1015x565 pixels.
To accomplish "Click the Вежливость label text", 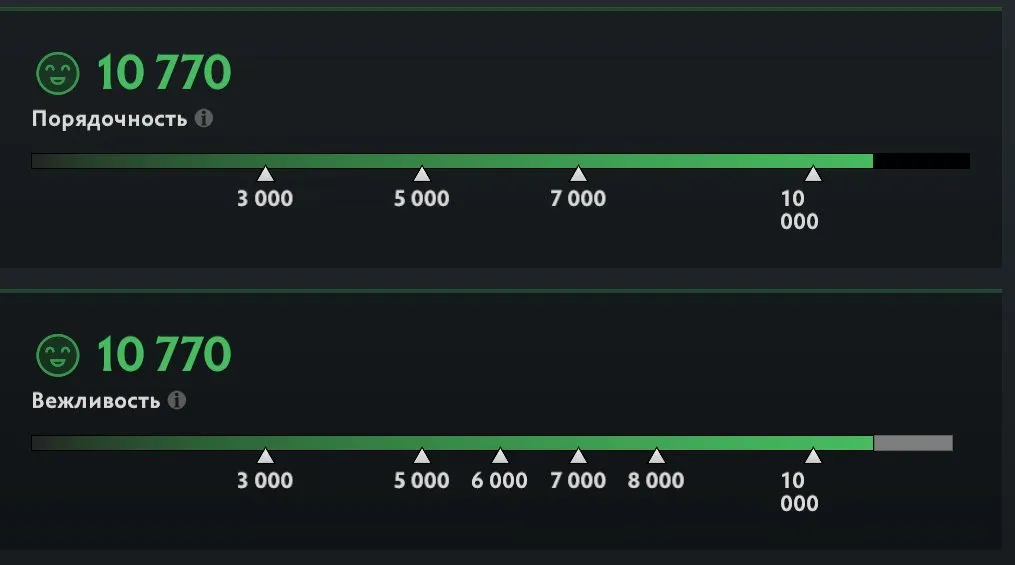I will tap(96, 401).
